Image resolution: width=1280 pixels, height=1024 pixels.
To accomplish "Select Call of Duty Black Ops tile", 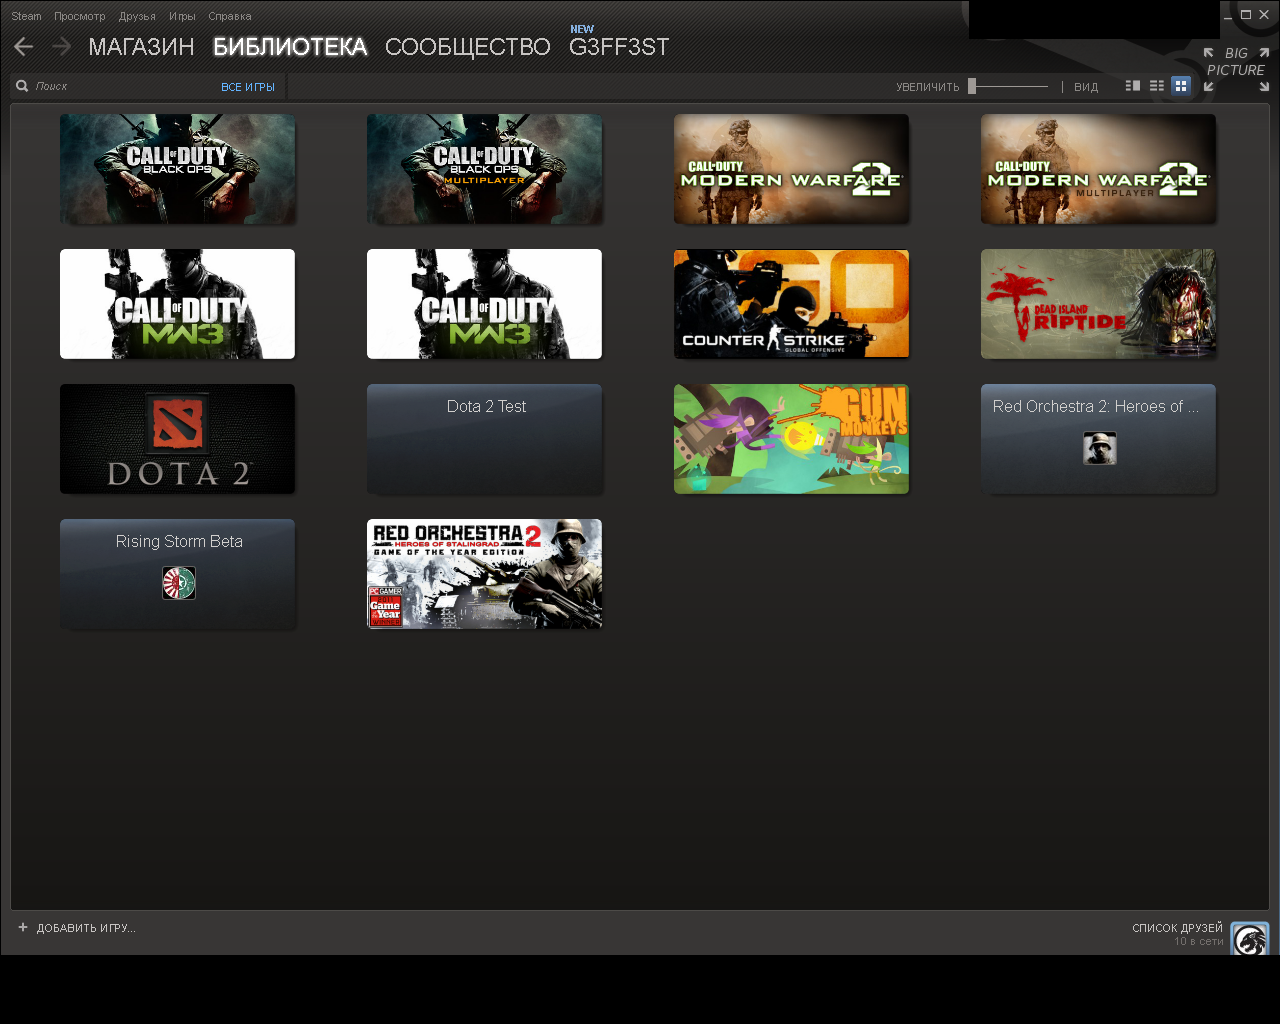I will click(177, 169).
